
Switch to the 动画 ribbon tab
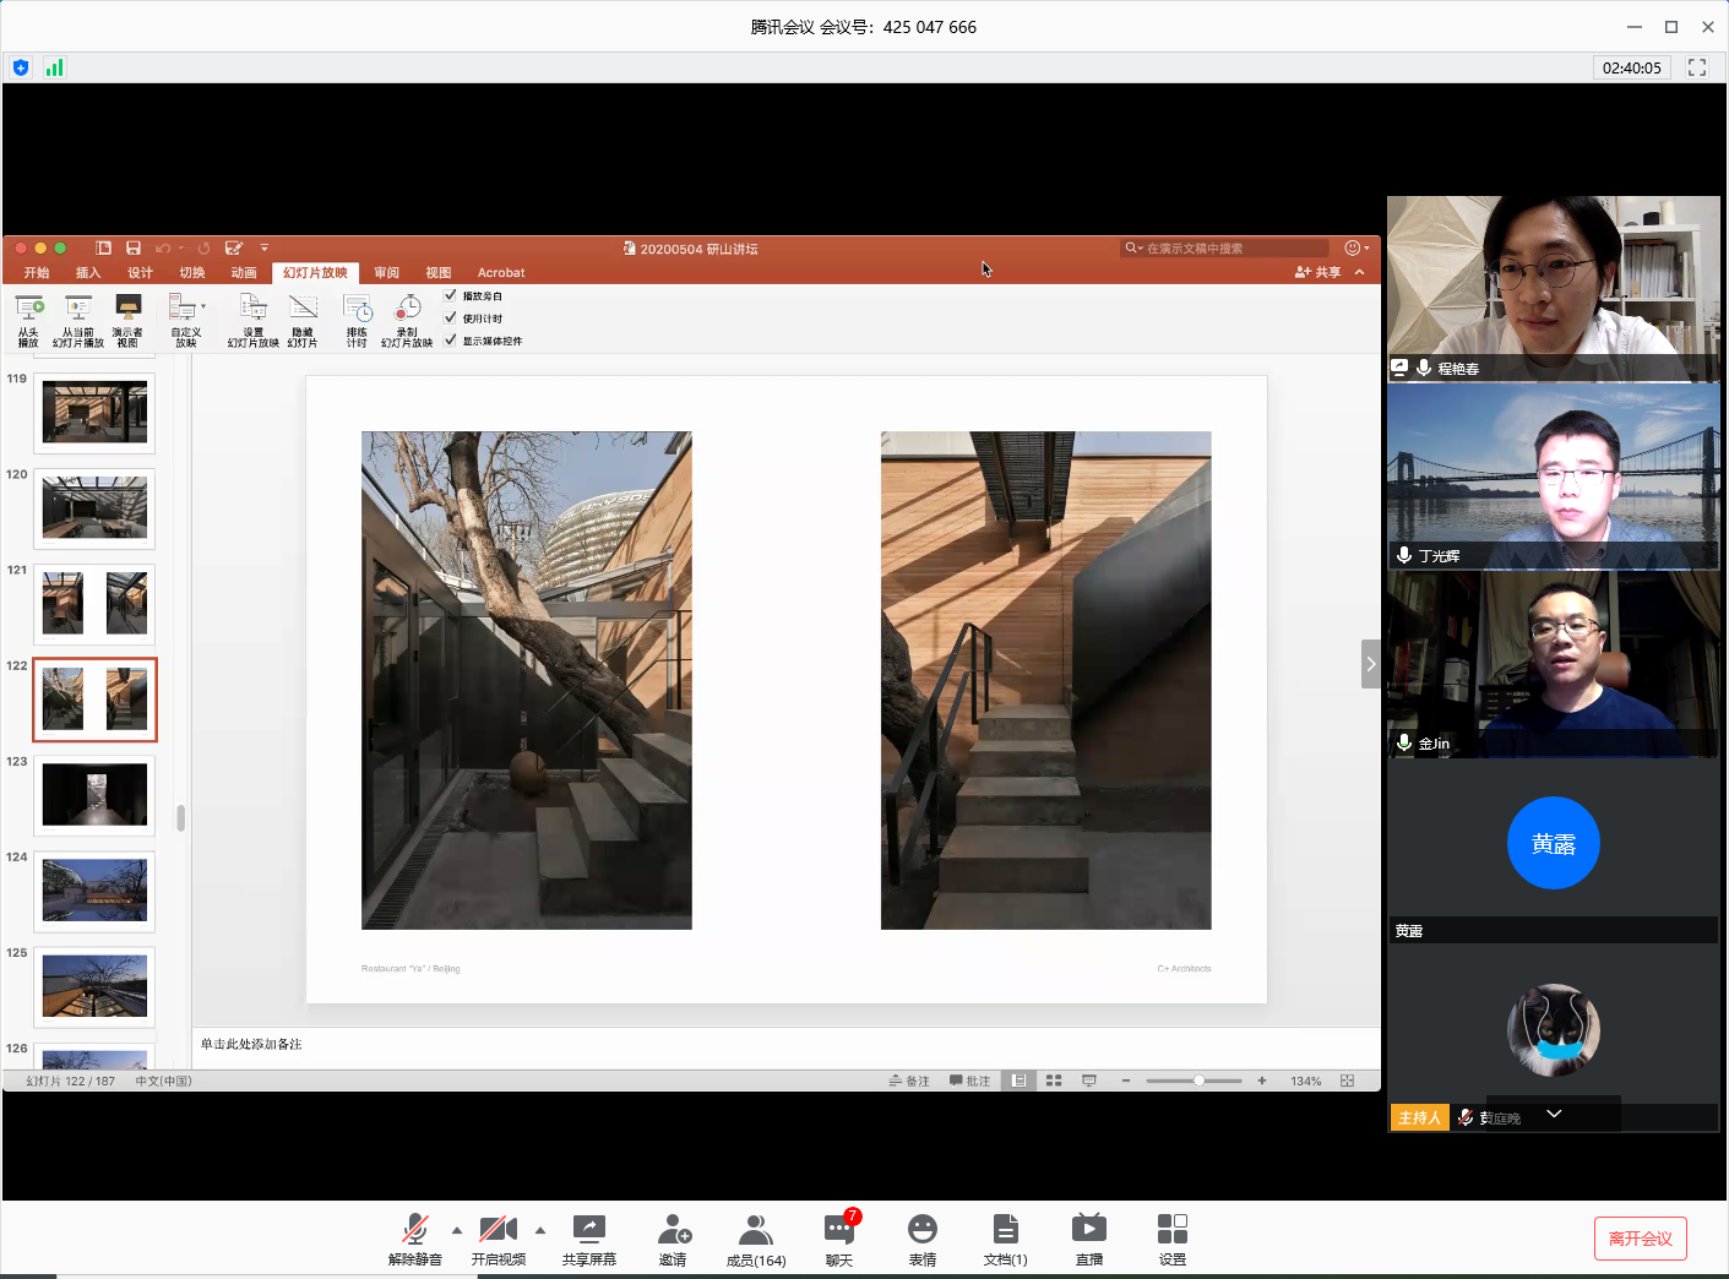click(243, 273)
